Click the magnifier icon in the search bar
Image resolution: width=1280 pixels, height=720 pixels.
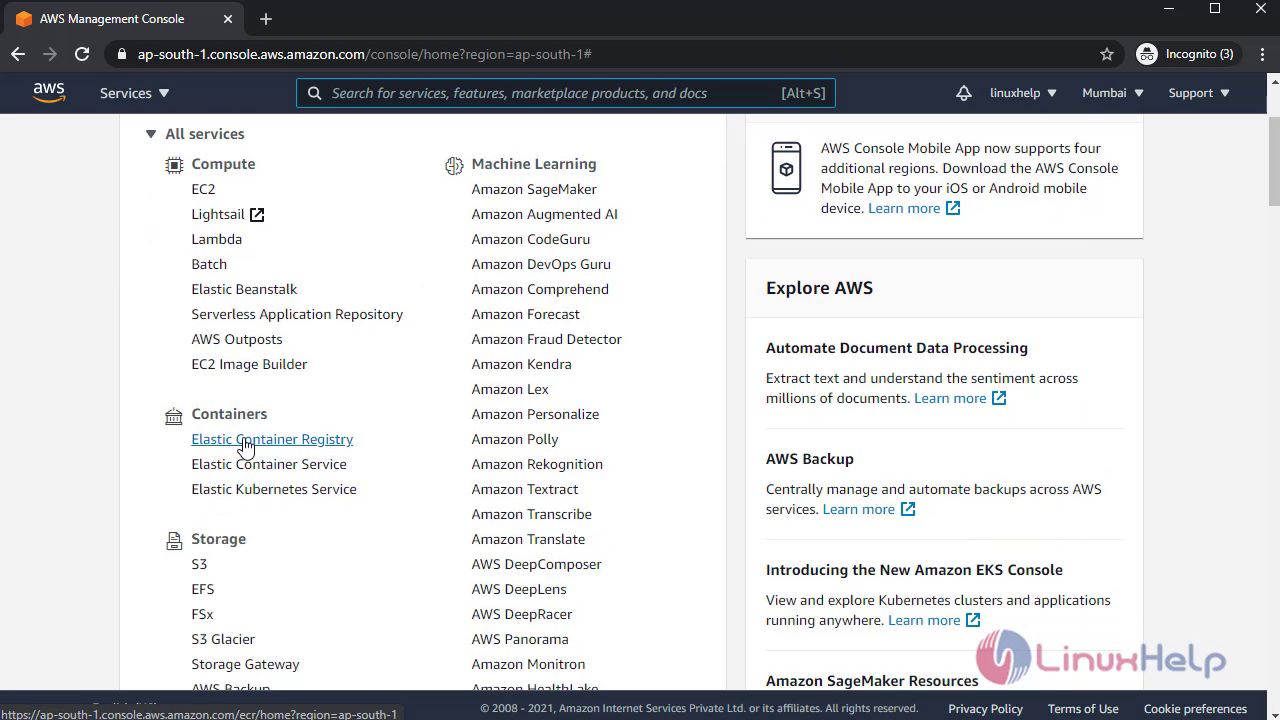point(314,93)
